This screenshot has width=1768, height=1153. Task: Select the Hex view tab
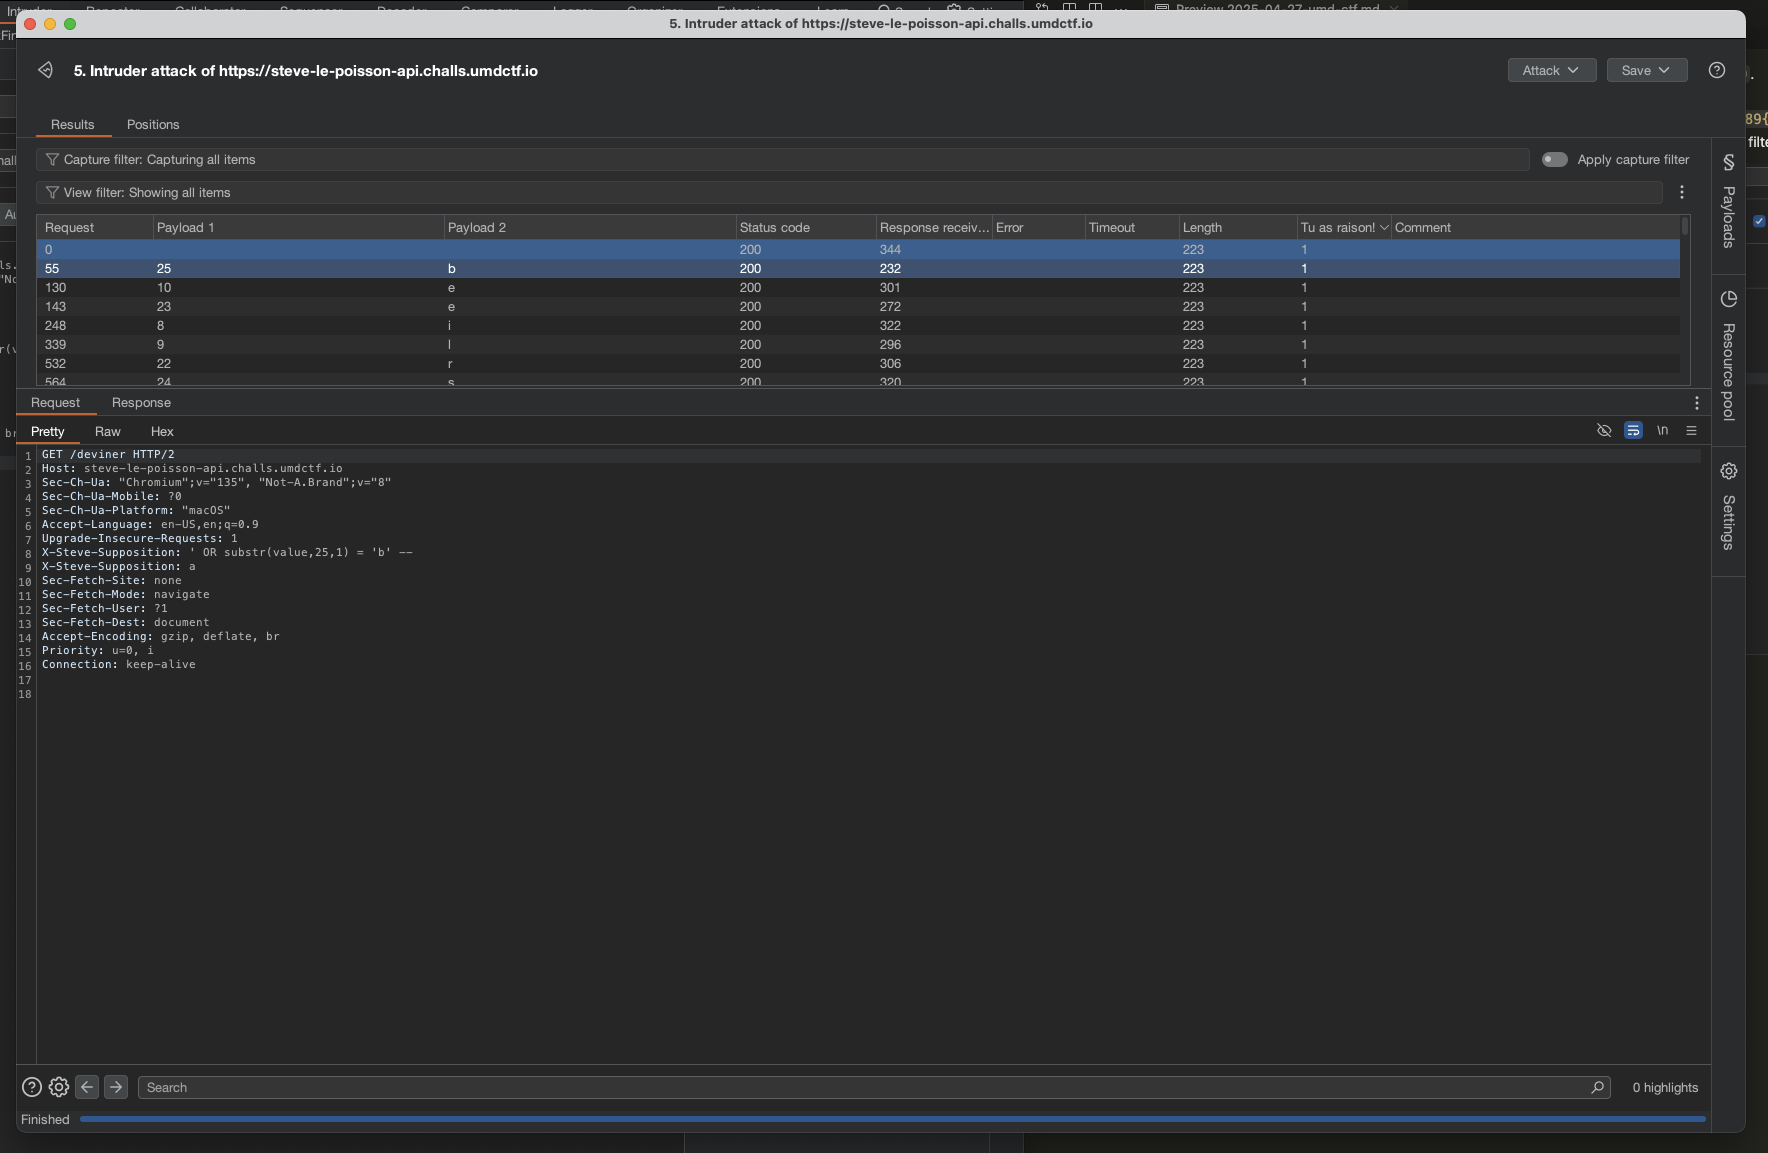(x=162, y=432)
